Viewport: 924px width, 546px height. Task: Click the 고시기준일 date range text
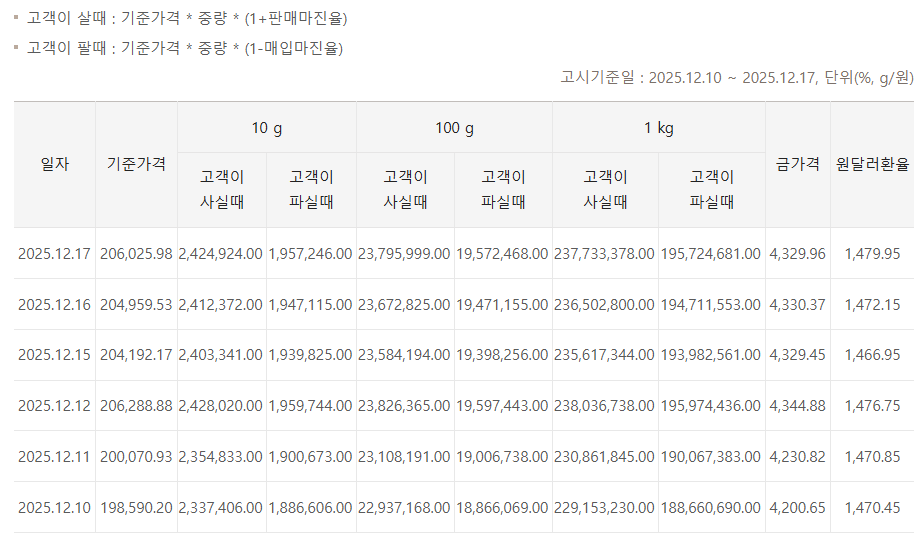(737, 77)
